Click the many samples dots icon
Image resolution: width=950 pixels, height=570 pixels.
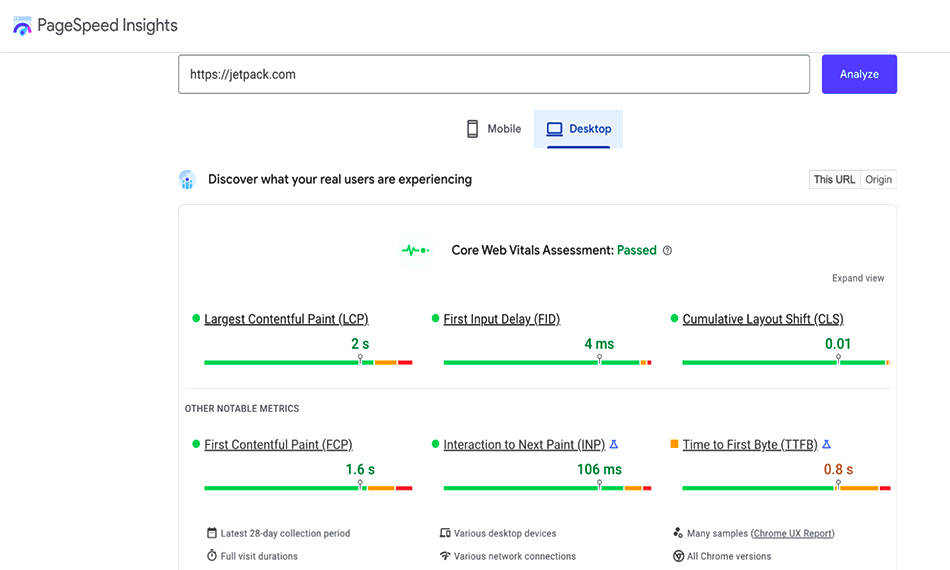678,533
